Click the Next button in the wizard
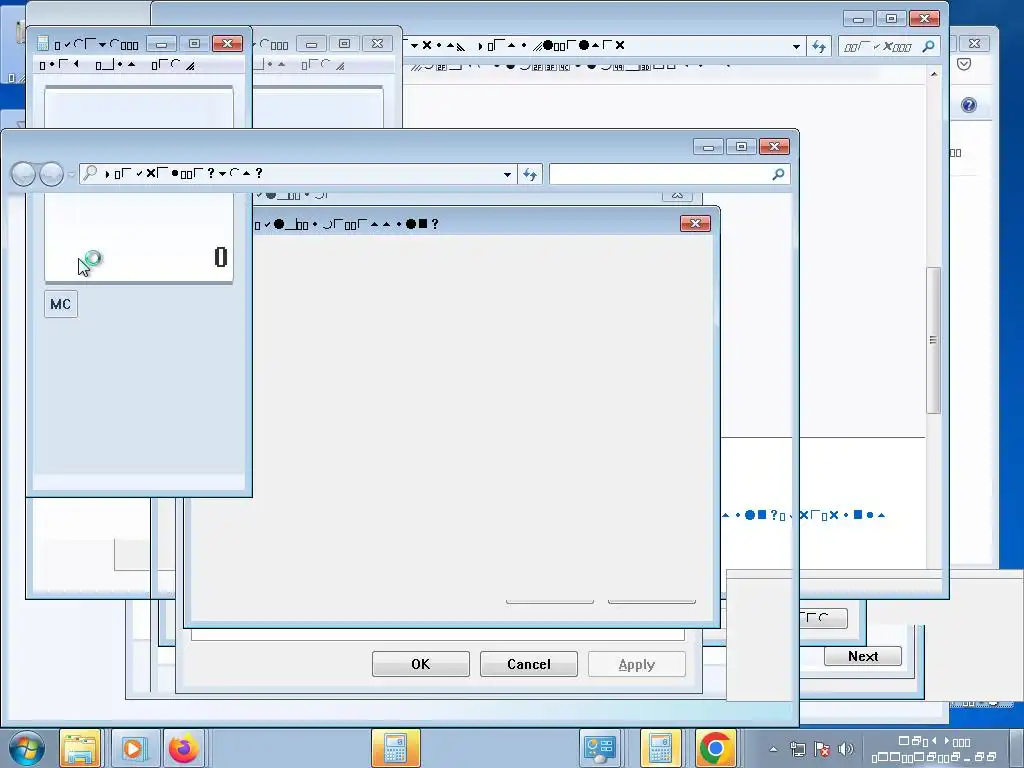Viewport: 1024px width, 768px height. pos(863,656)
